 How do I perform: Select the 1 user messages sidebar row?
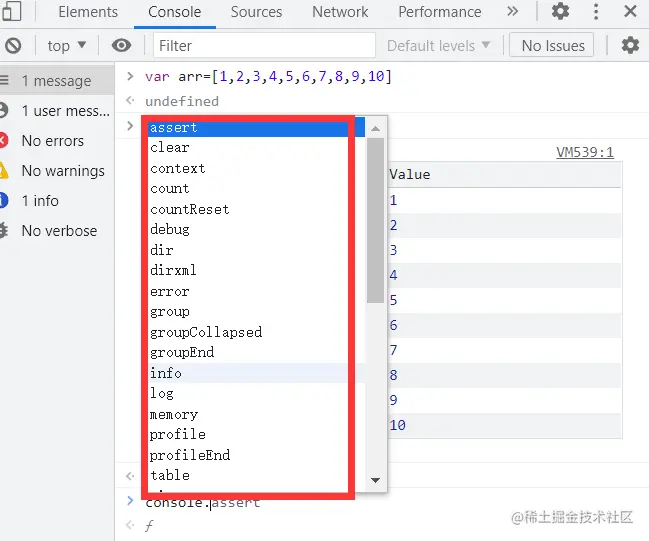click(x=57, y=111)
